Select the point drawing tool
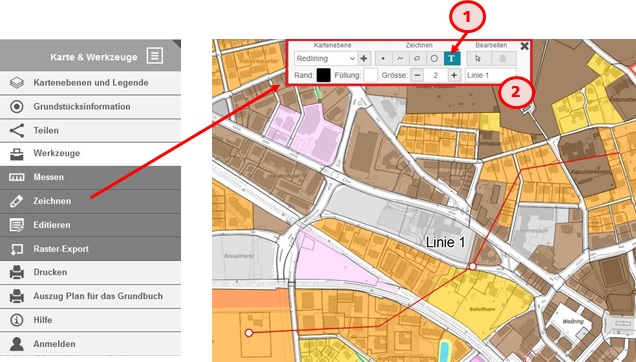This screenshot has height=362, width=636. click(x=383, y=58)
